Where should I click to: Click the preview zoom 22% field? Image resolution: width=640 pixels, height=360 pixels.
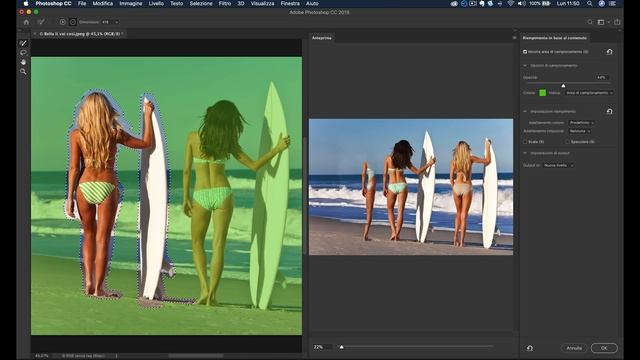pos(322,347)
